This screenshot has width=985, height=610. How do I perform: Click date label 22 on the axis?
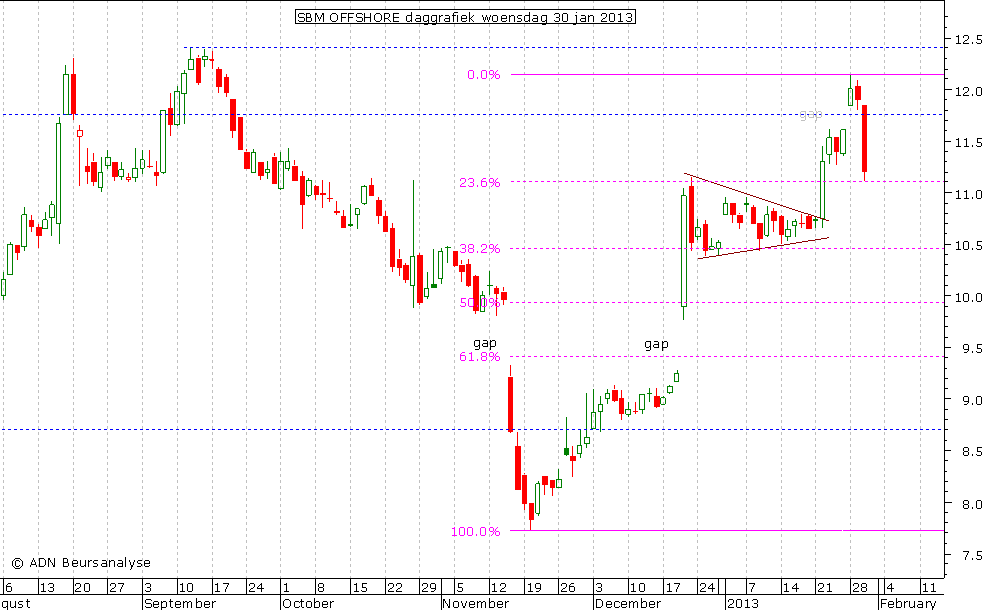(x=395, y=588)
